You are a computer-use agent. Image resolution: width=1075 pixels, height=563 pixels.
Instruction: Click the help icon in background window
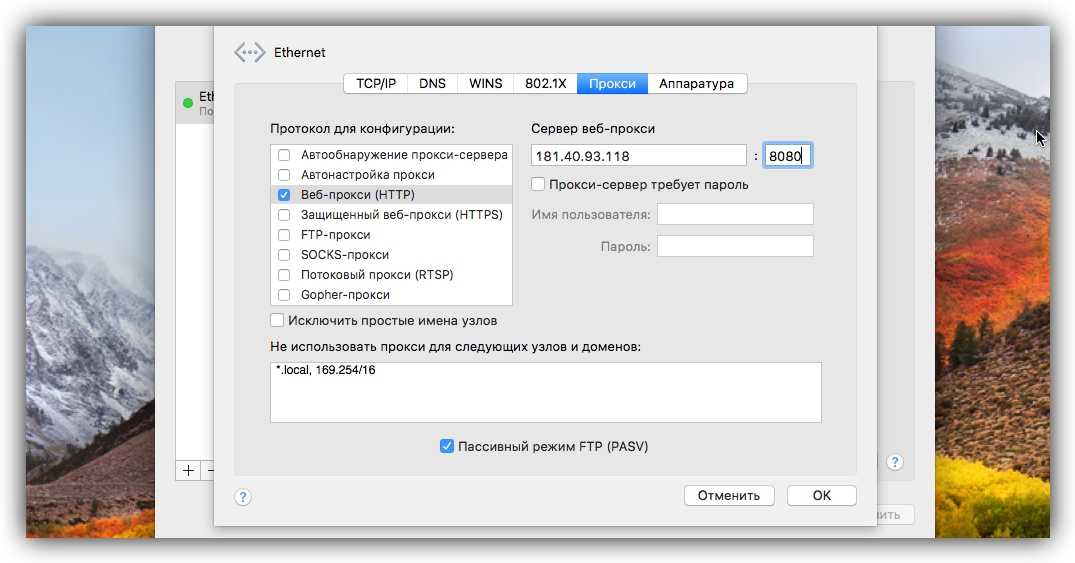(895, 462)
